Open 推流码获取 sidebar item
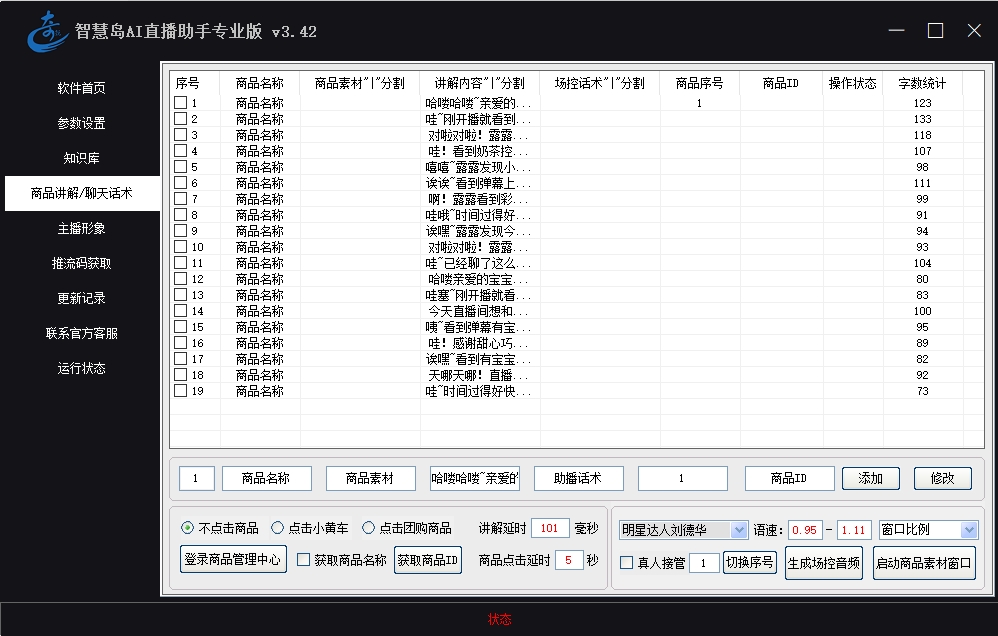The width and height of the screenshot is (998, 636). 81,263
